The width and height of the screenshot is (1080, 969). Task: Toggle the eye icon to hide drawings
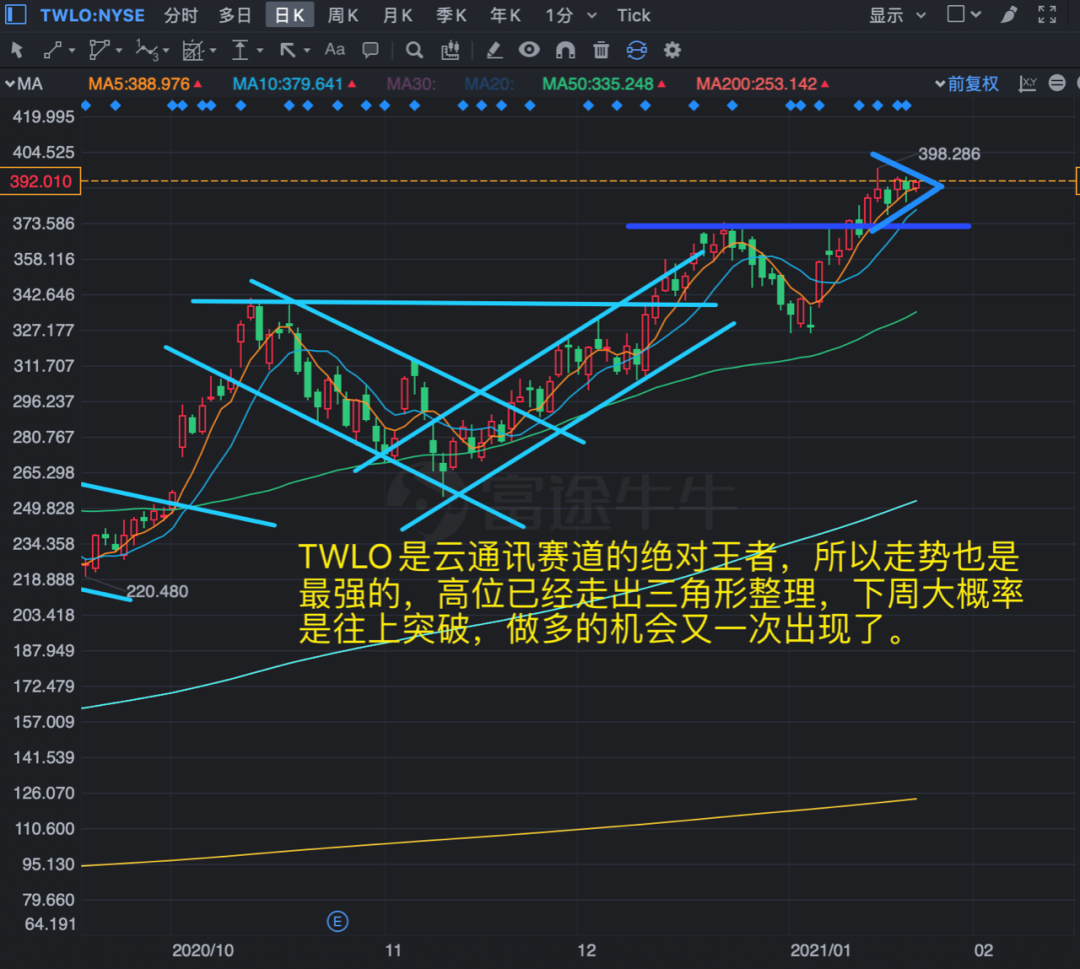[x=529, y=50]
